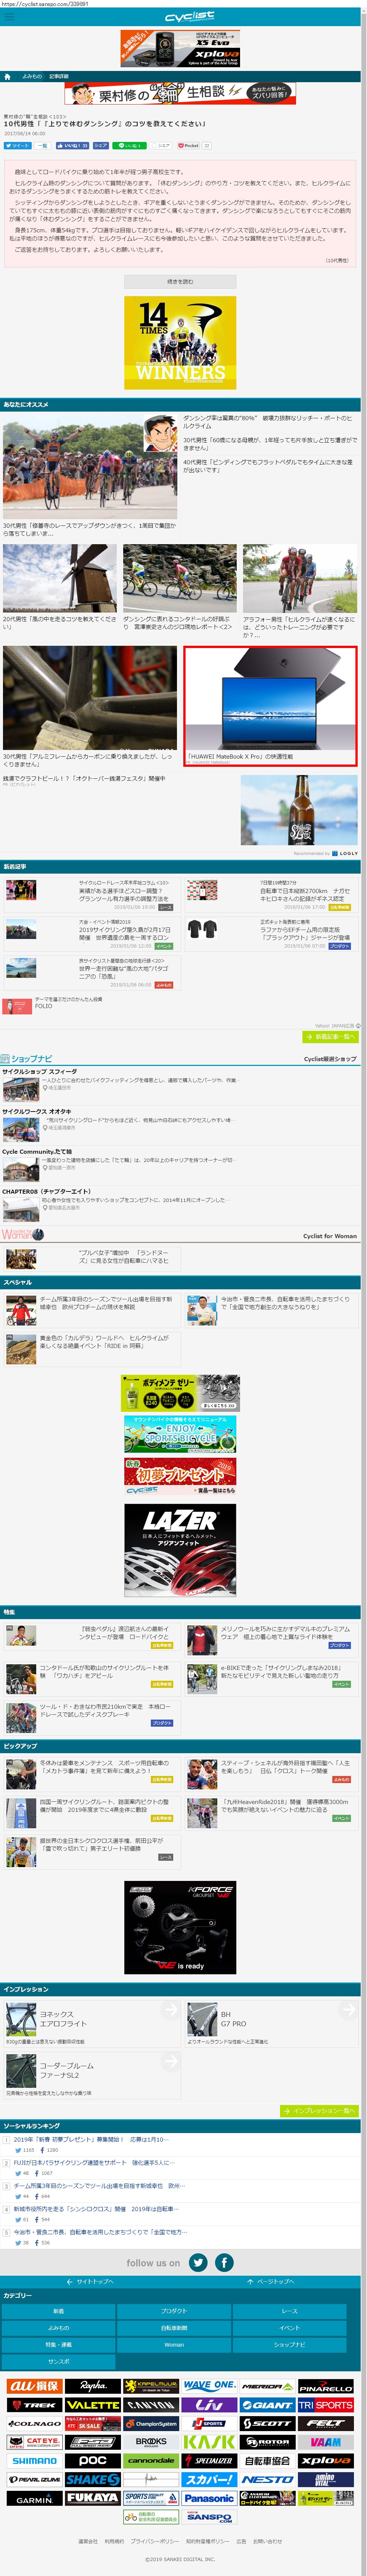Click the 続きを読む button
The height and width of the screenshot is (2576, 367).
click(180, 282)
